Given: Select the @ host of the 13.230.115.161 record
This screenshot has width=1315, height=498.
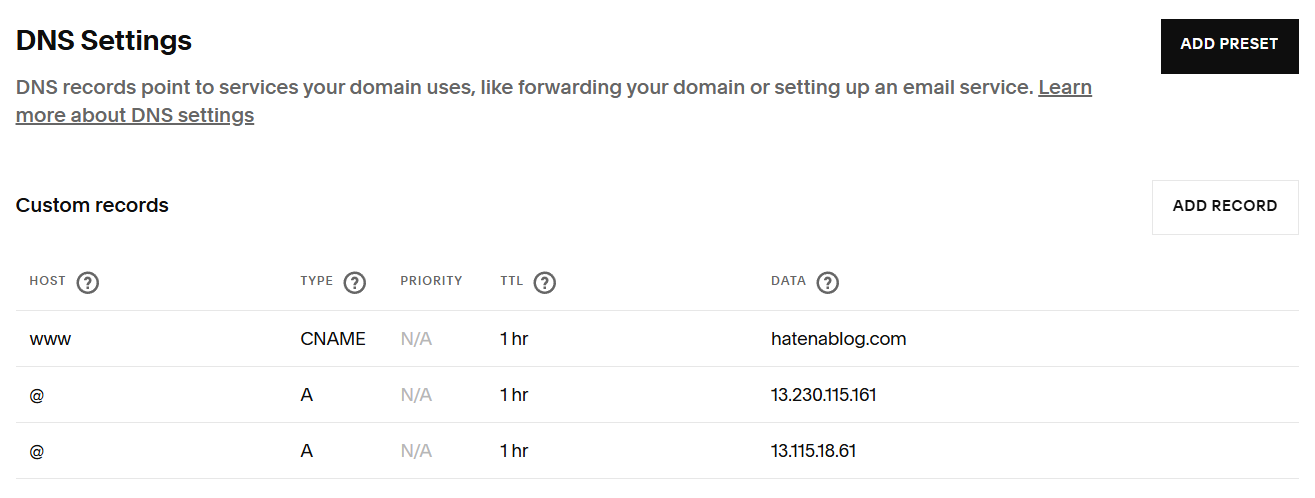Looking at the screenshot, I should [x=37, y=395].
